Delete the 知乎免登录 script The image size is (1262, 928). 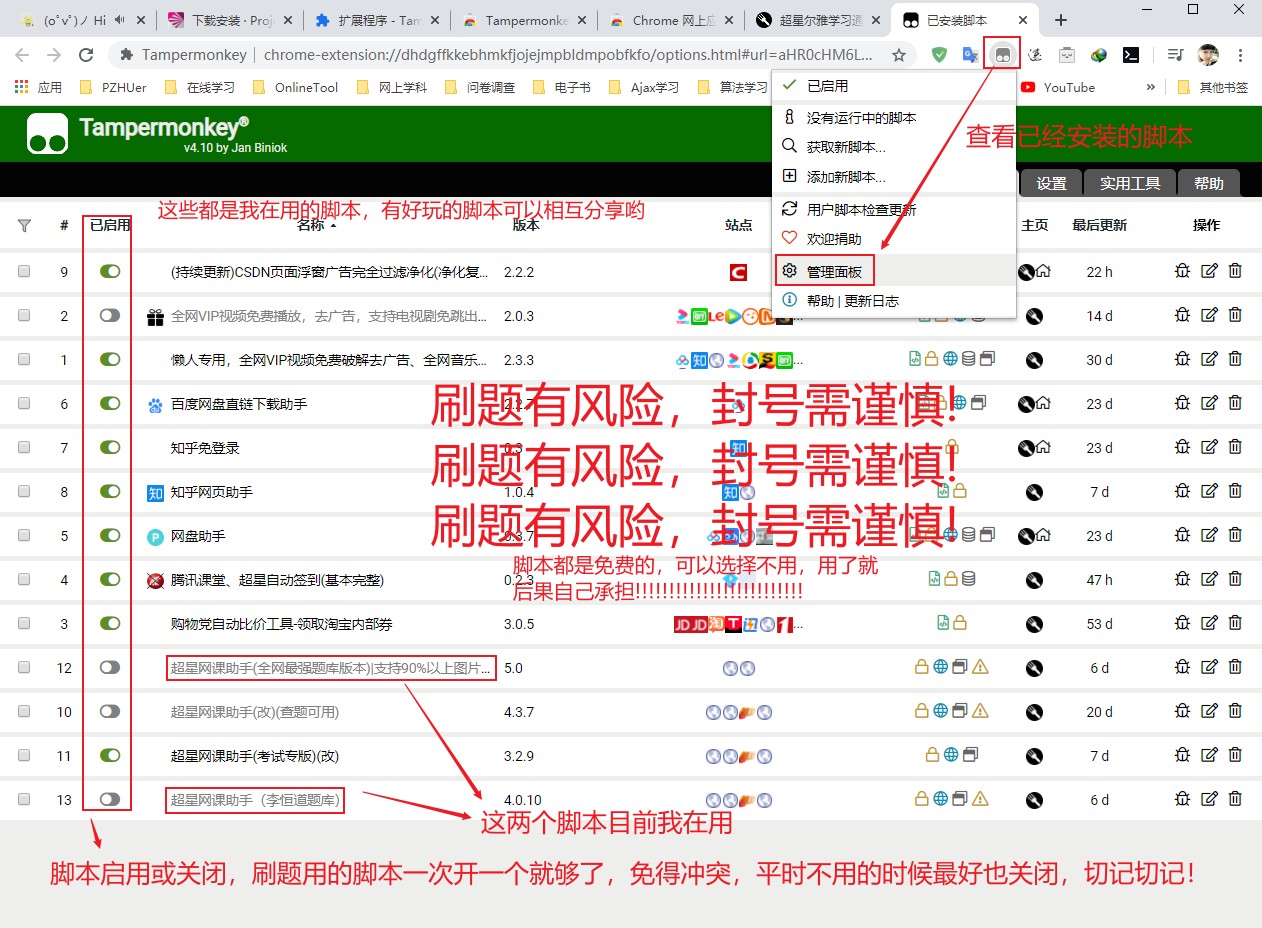point(1235,447)
